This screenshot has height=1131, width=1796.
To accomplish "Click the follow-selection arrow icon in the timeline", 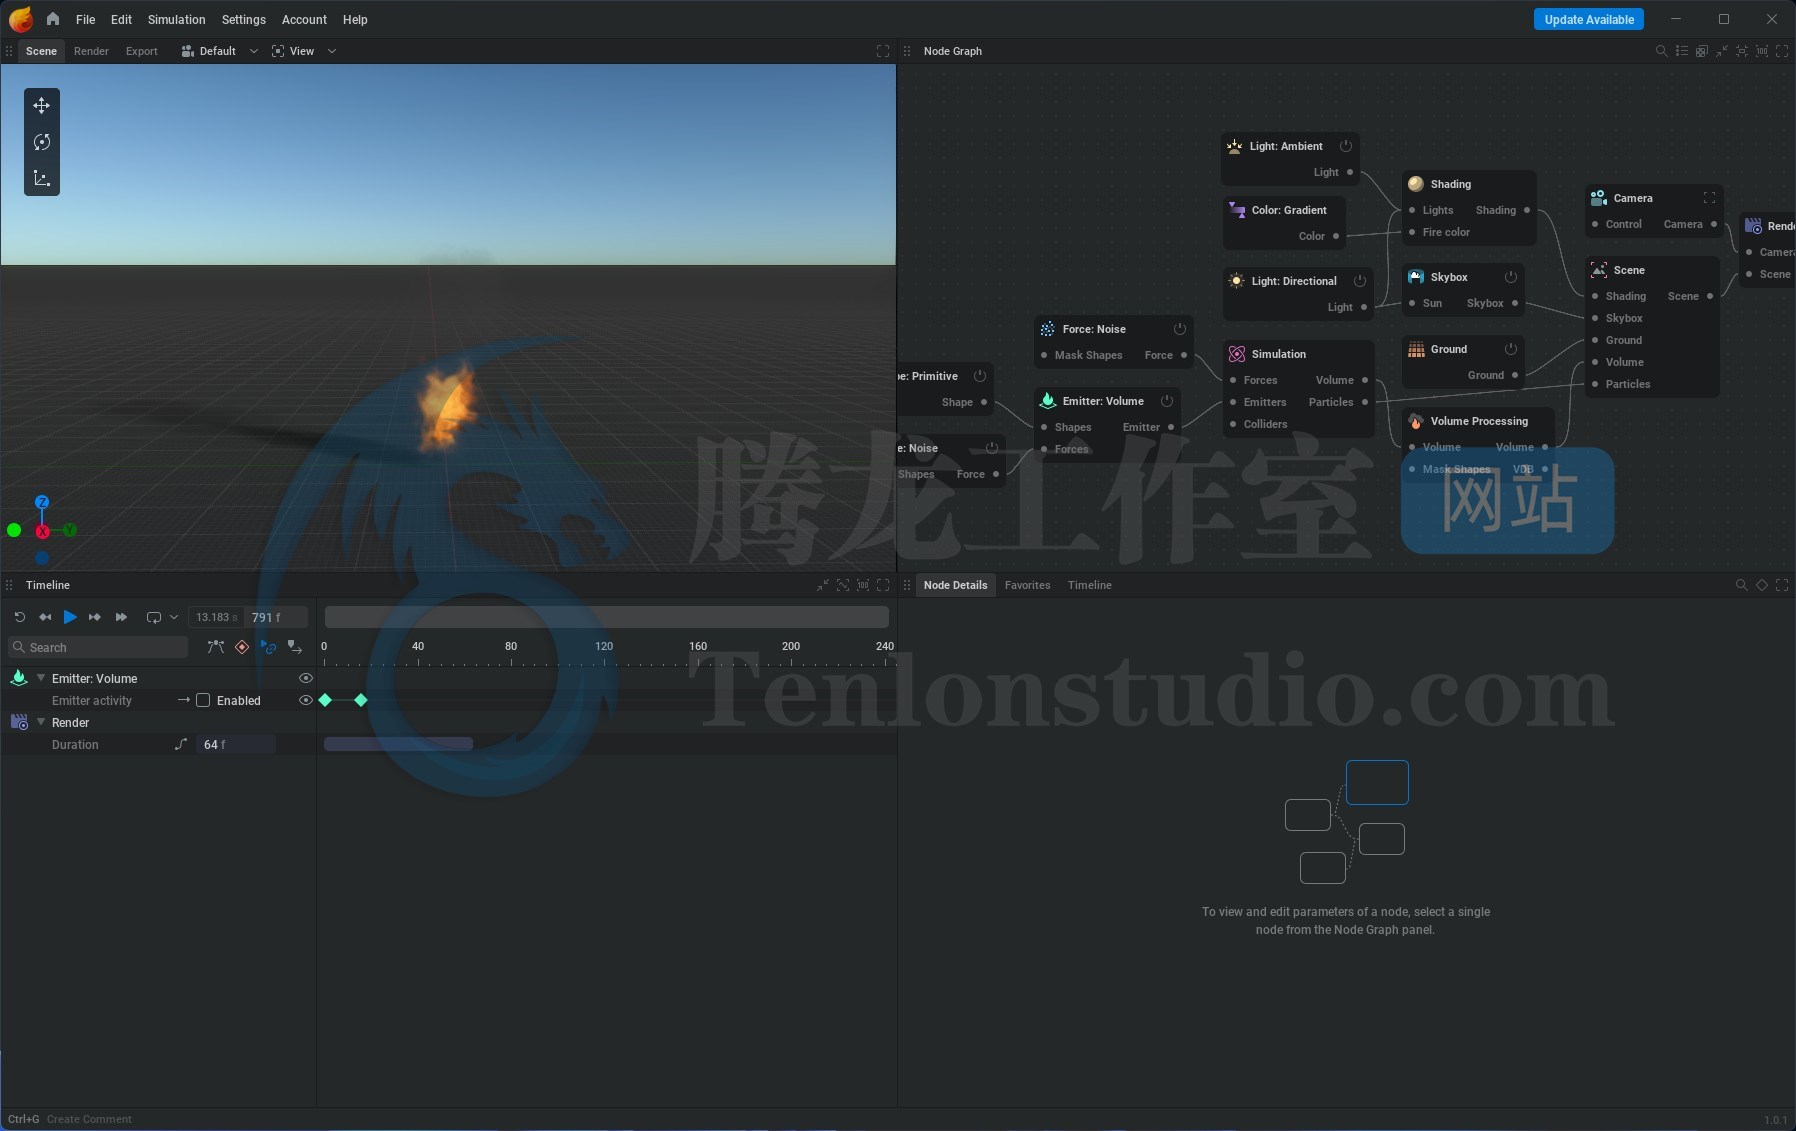I will [294, 647].
